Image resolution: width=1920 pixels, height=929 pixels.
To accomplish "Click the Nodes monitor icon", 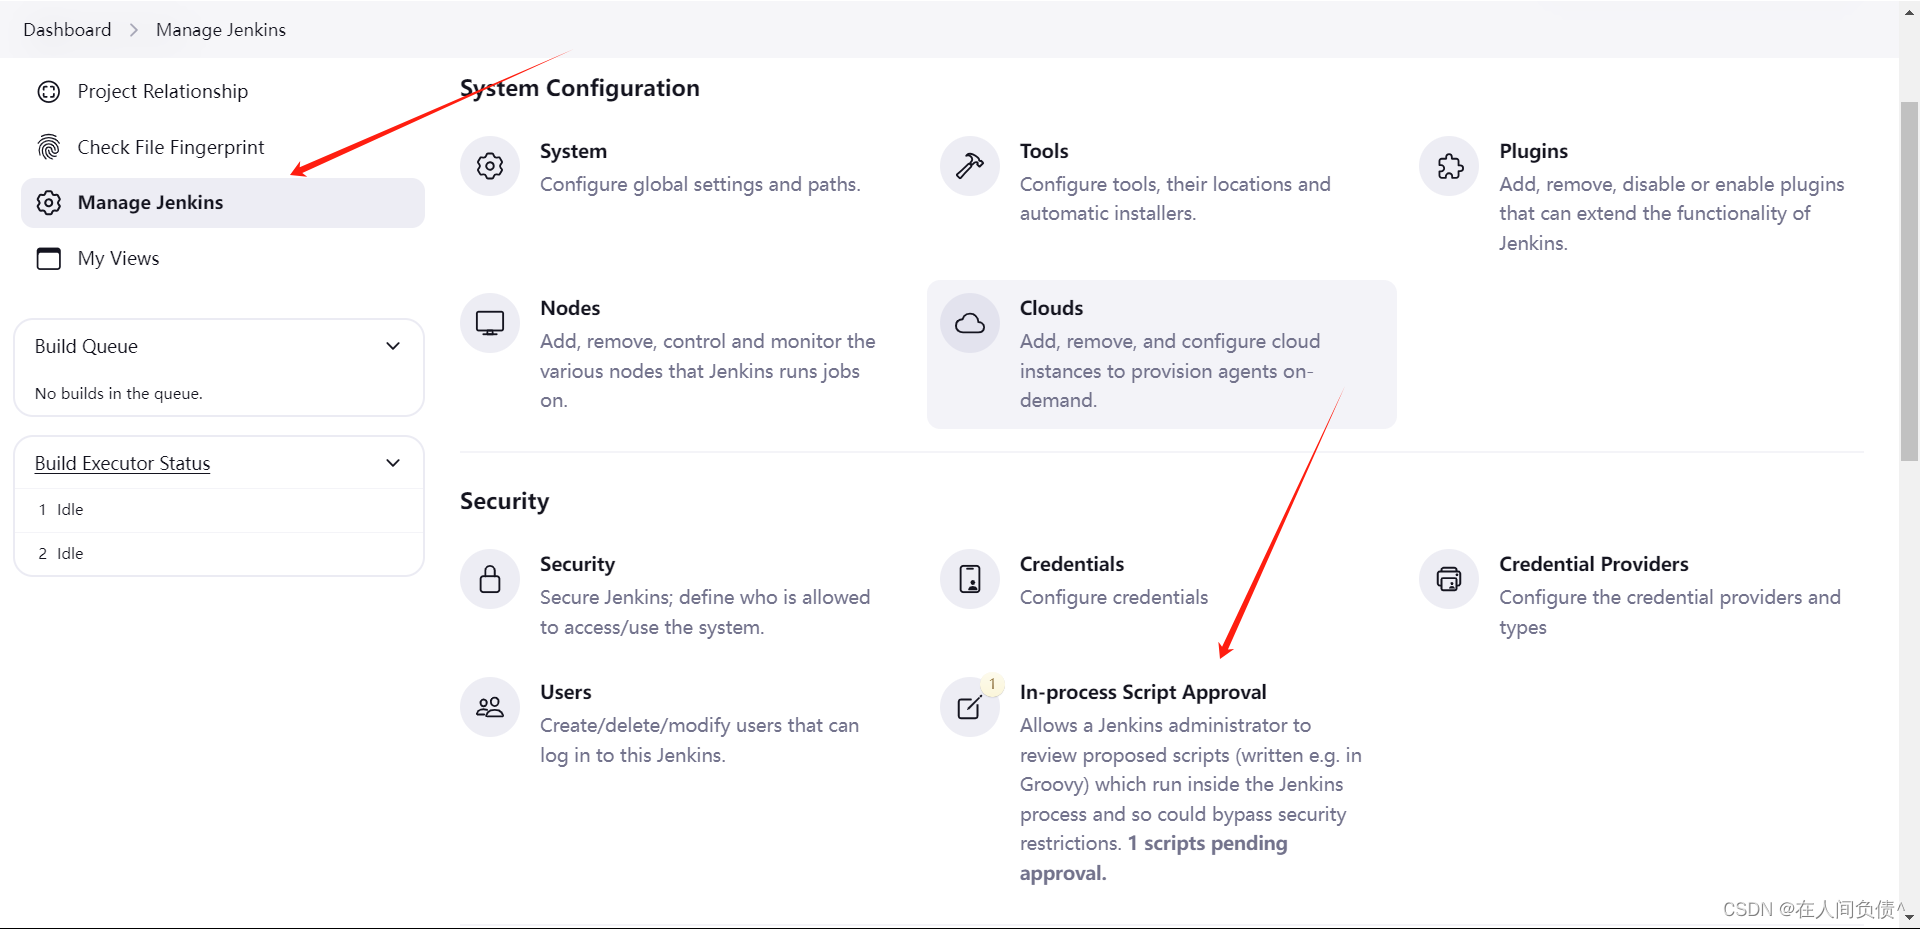I will (x=489, y=322).
